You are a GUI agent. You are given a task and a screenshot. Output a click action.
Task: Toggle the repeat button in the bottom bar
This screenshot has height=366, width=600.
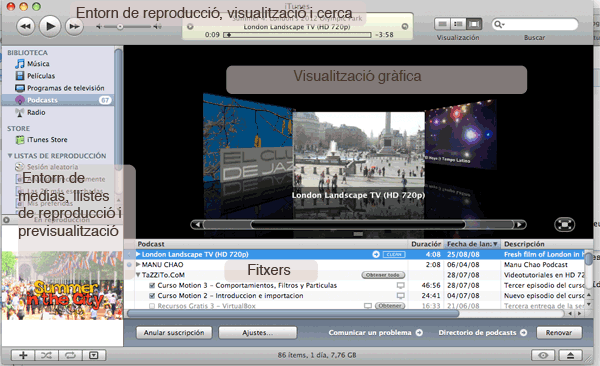[x=70, y=355]
